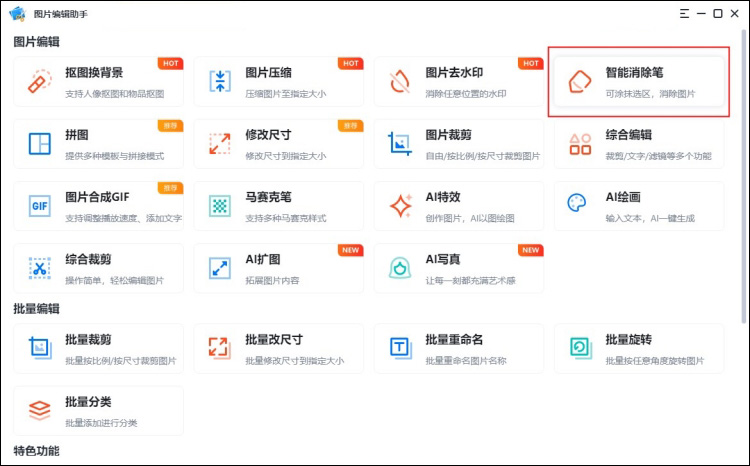Click description 拓展图片内容
This screenshot has width=750, height=466.
pyautogui.click(x=272, y=280)
